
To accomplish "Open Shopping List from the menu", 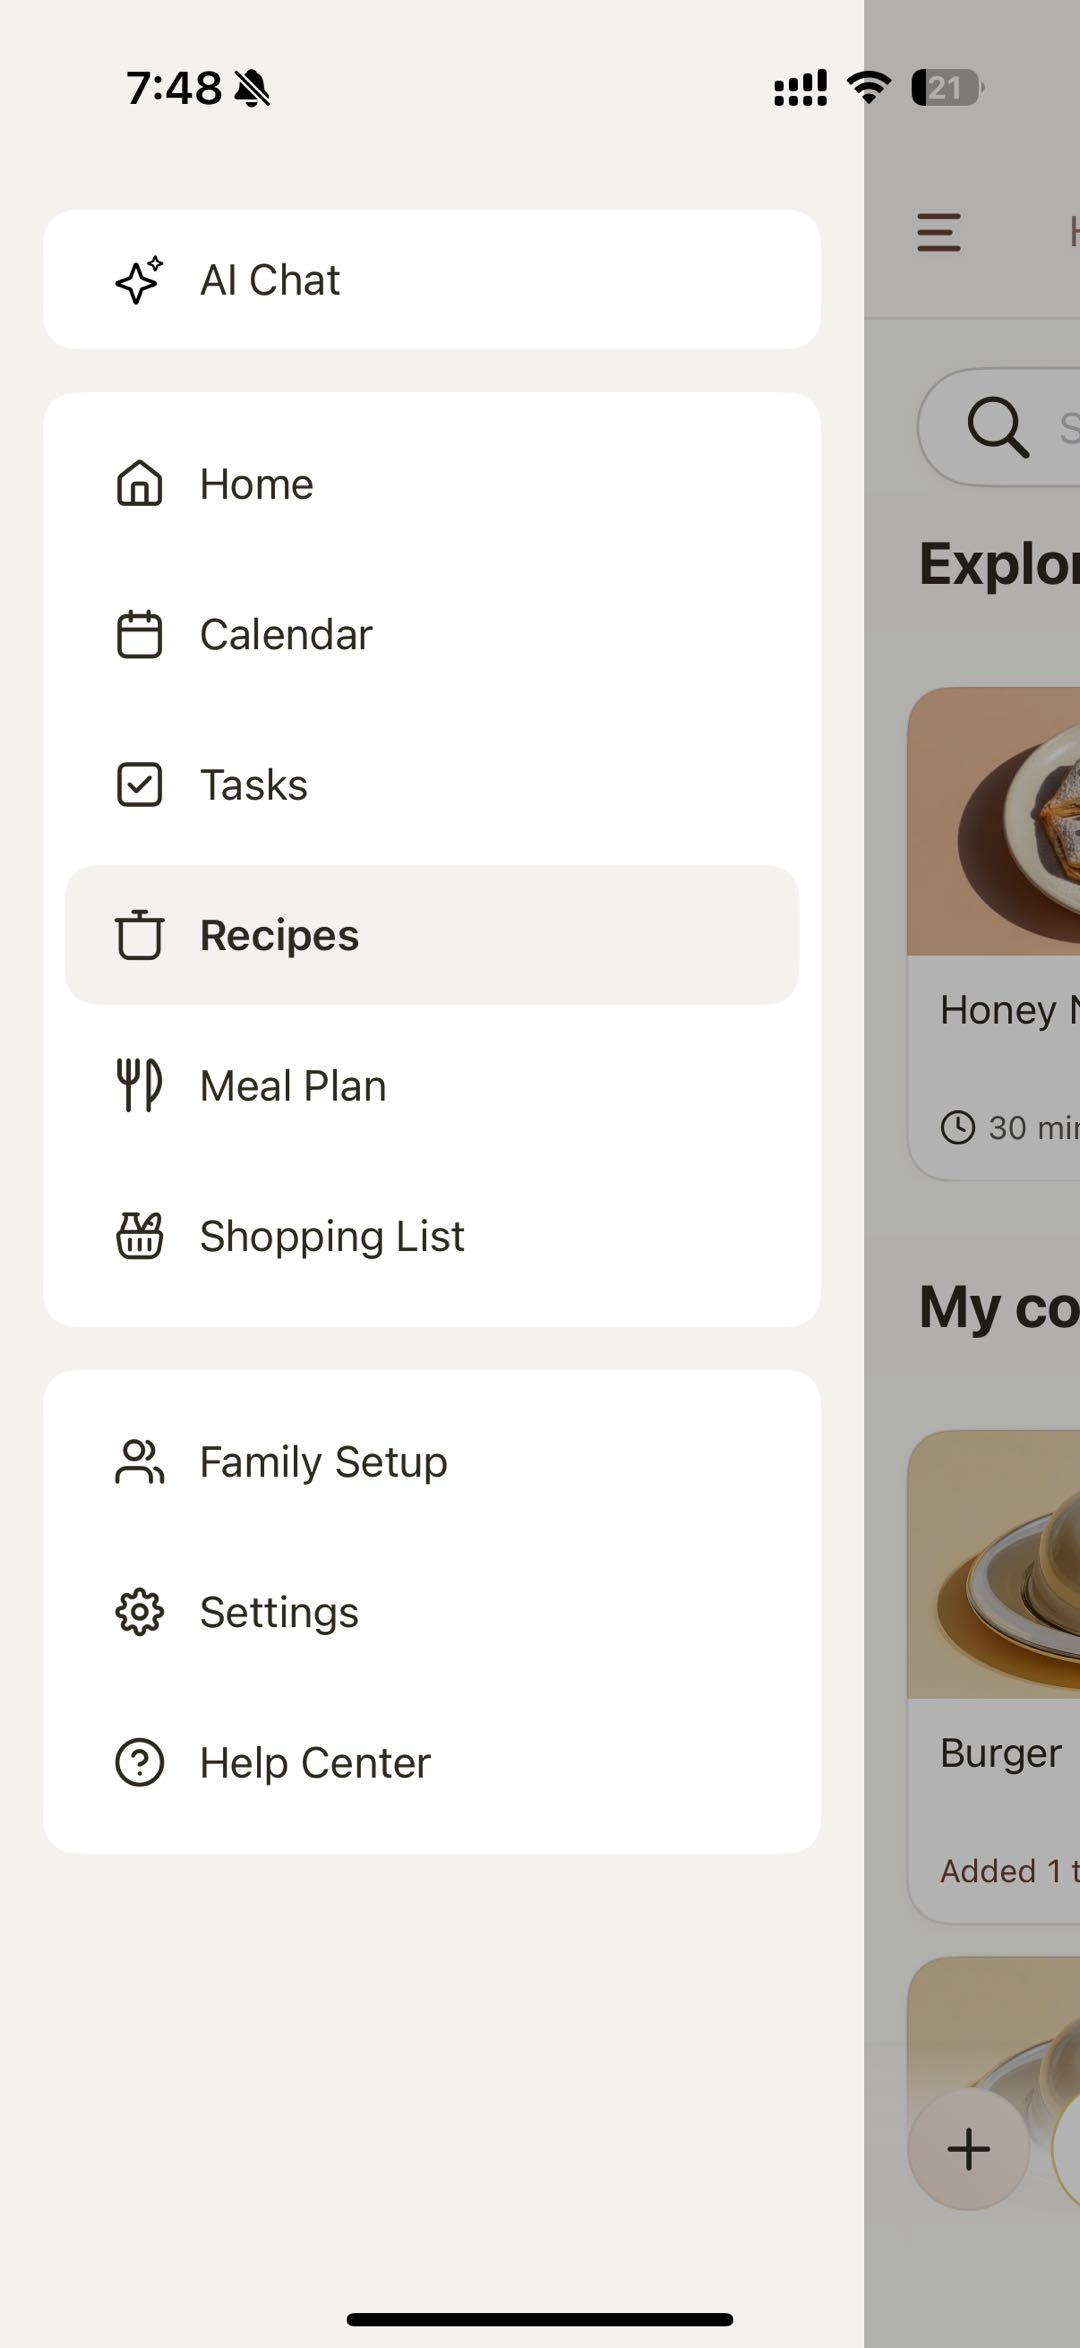I will click(x=332, y=1237).
